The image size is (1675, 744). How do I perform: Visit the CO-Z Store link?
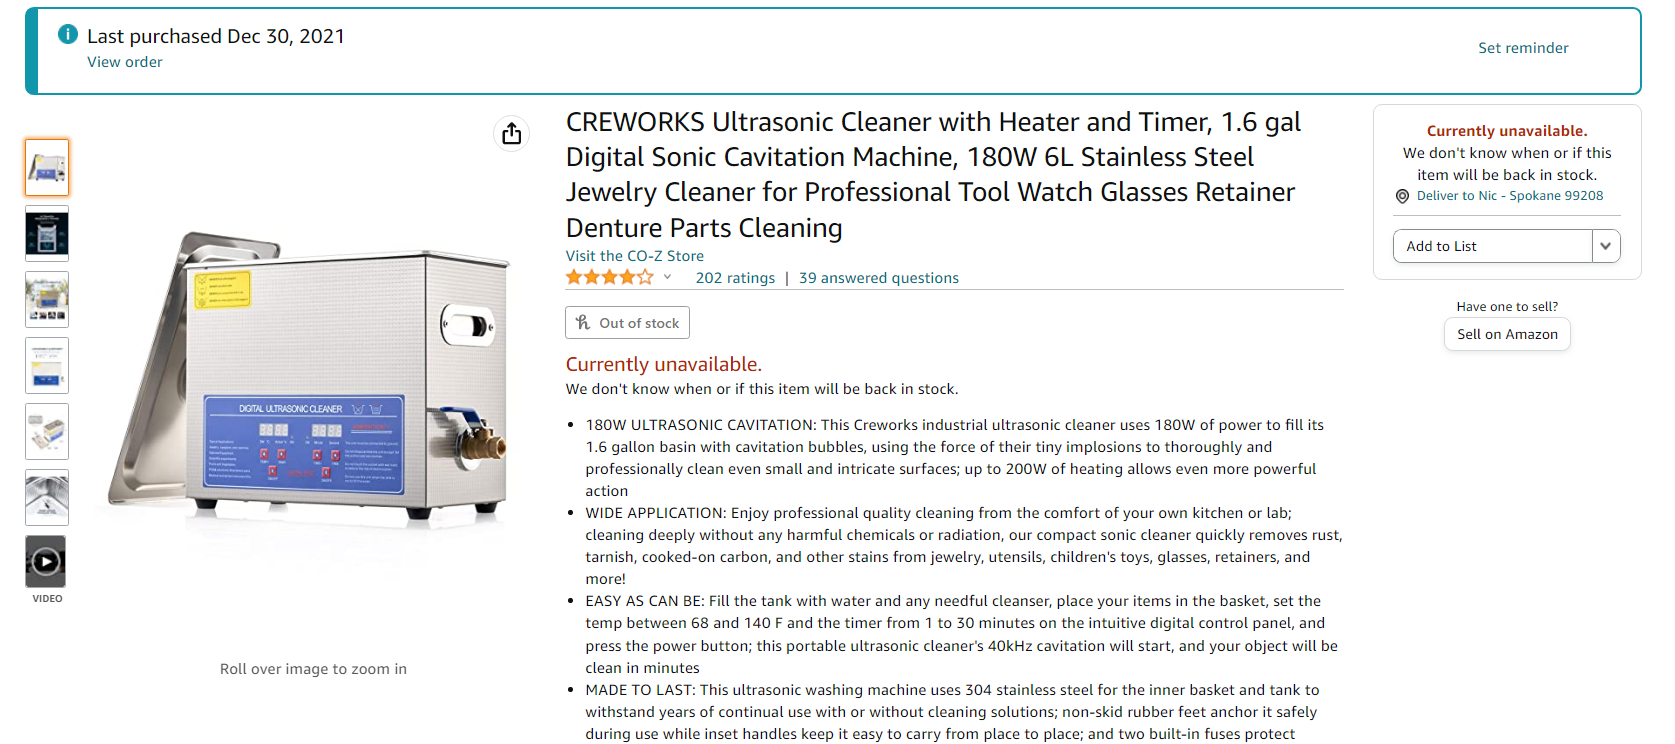[x=635, y=256]
